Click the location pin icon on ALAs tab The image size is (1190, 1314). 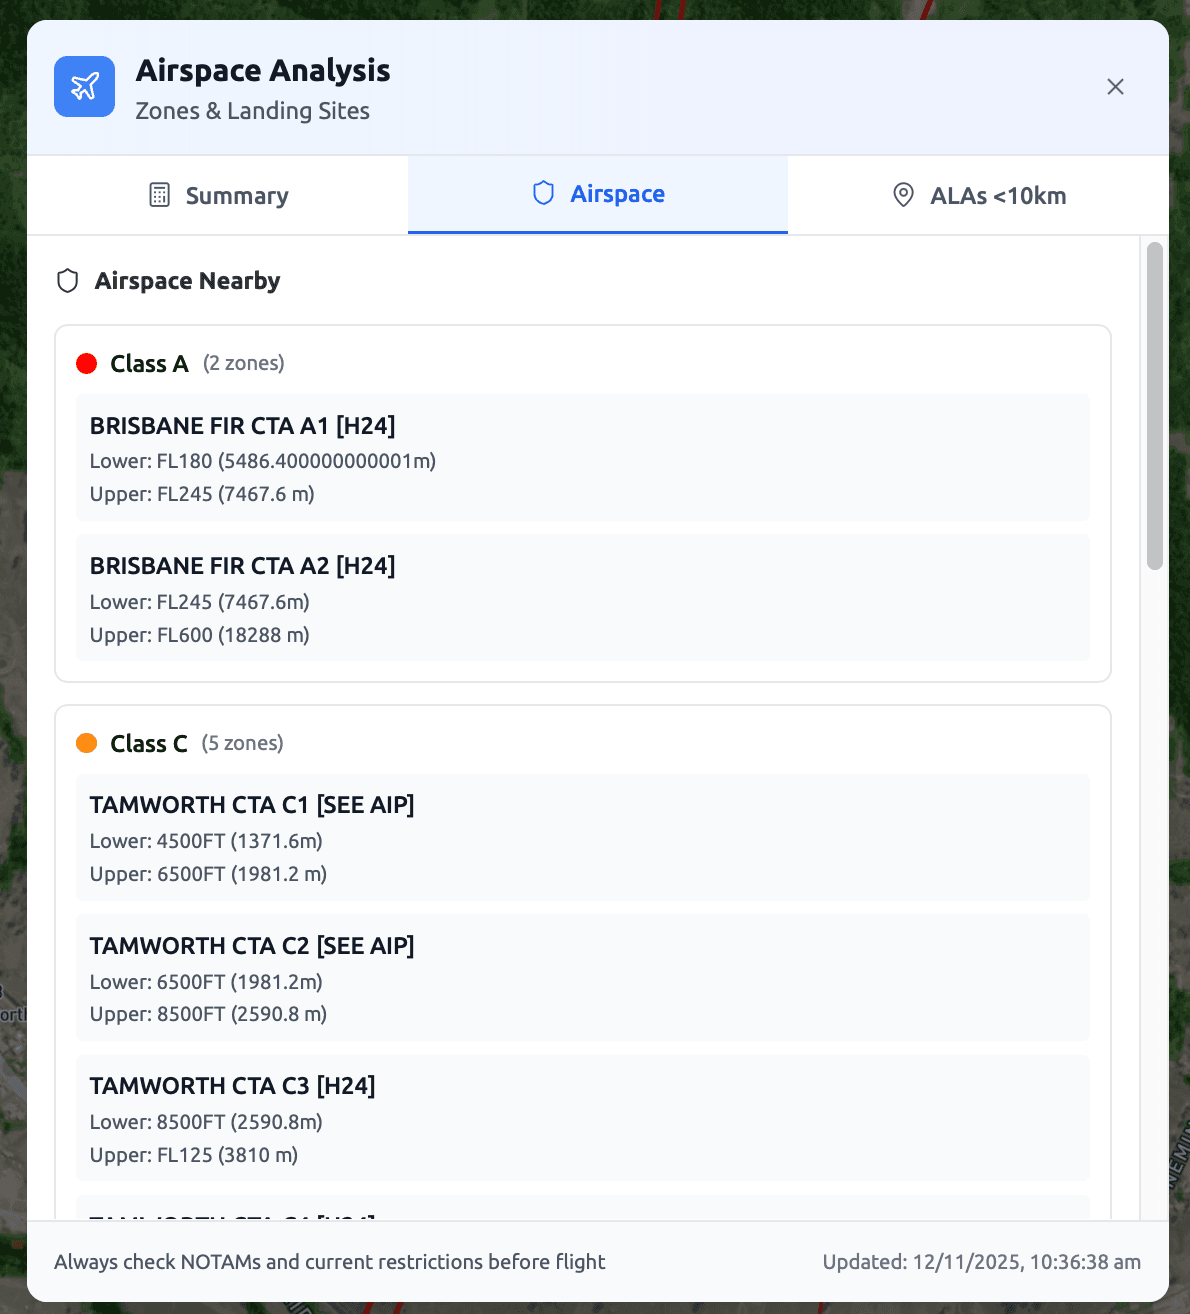pos(903,195)
